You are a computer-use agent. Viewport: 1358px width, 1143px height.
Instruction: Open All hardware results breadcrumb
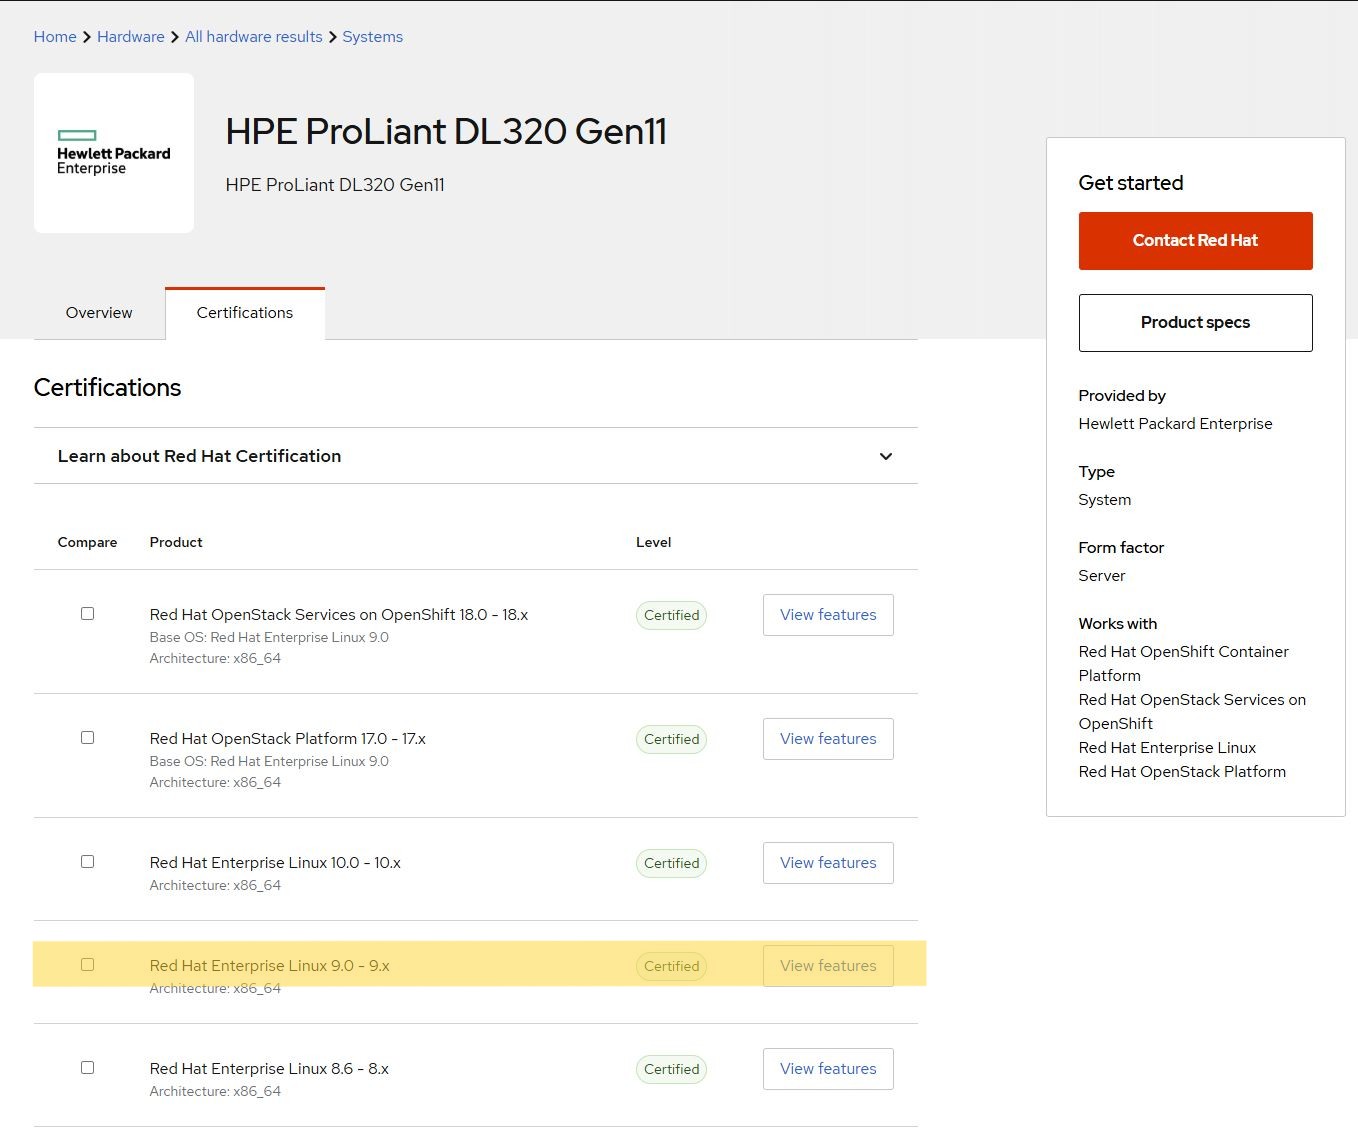click(254, 37)
